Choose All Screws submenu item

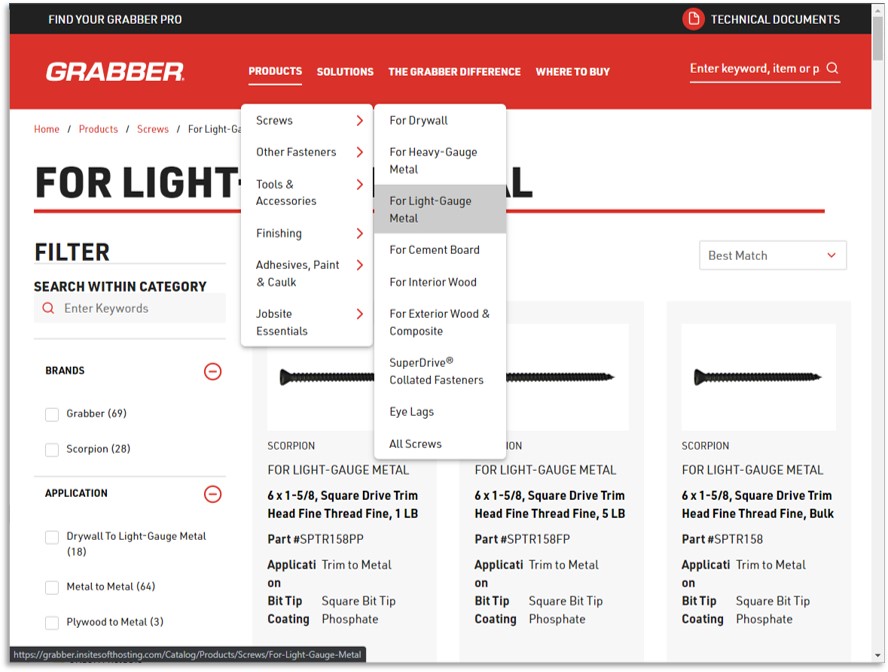(440, 444)
